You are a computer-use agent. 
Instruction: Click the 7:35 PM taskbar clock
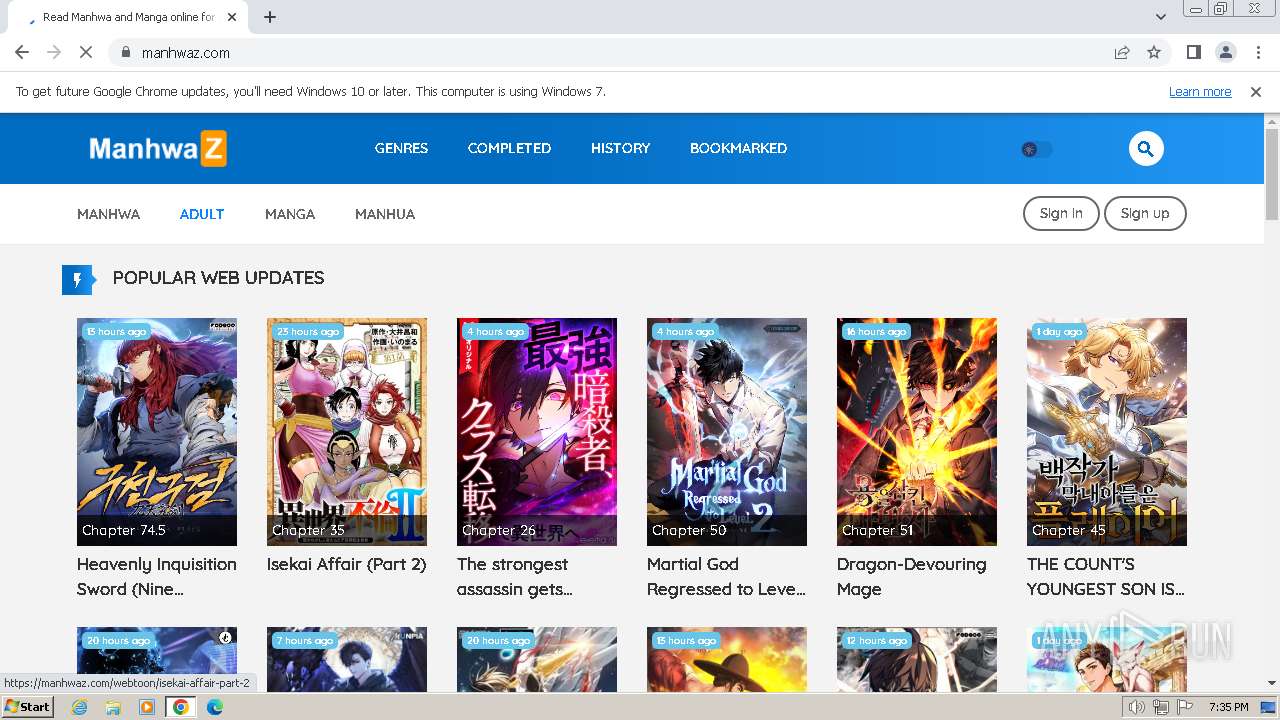point(1228,707)
